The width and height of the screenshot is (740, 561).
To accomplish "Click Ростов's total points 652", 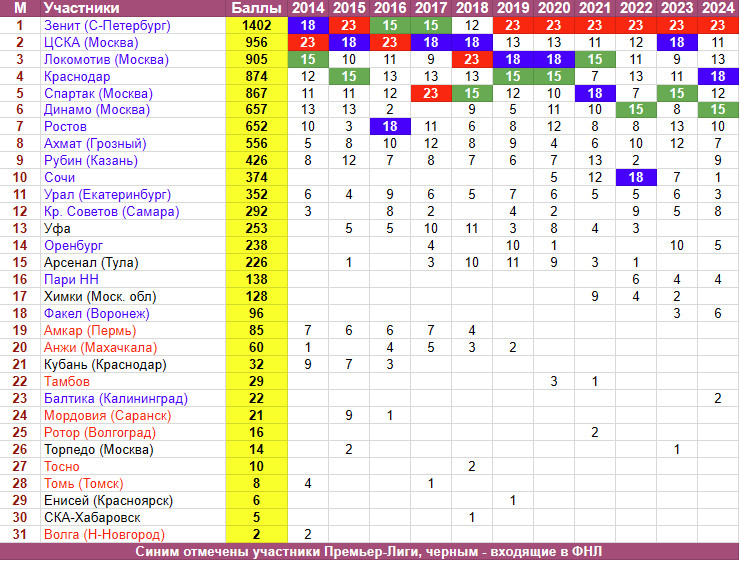I will [x=256, y=126].
